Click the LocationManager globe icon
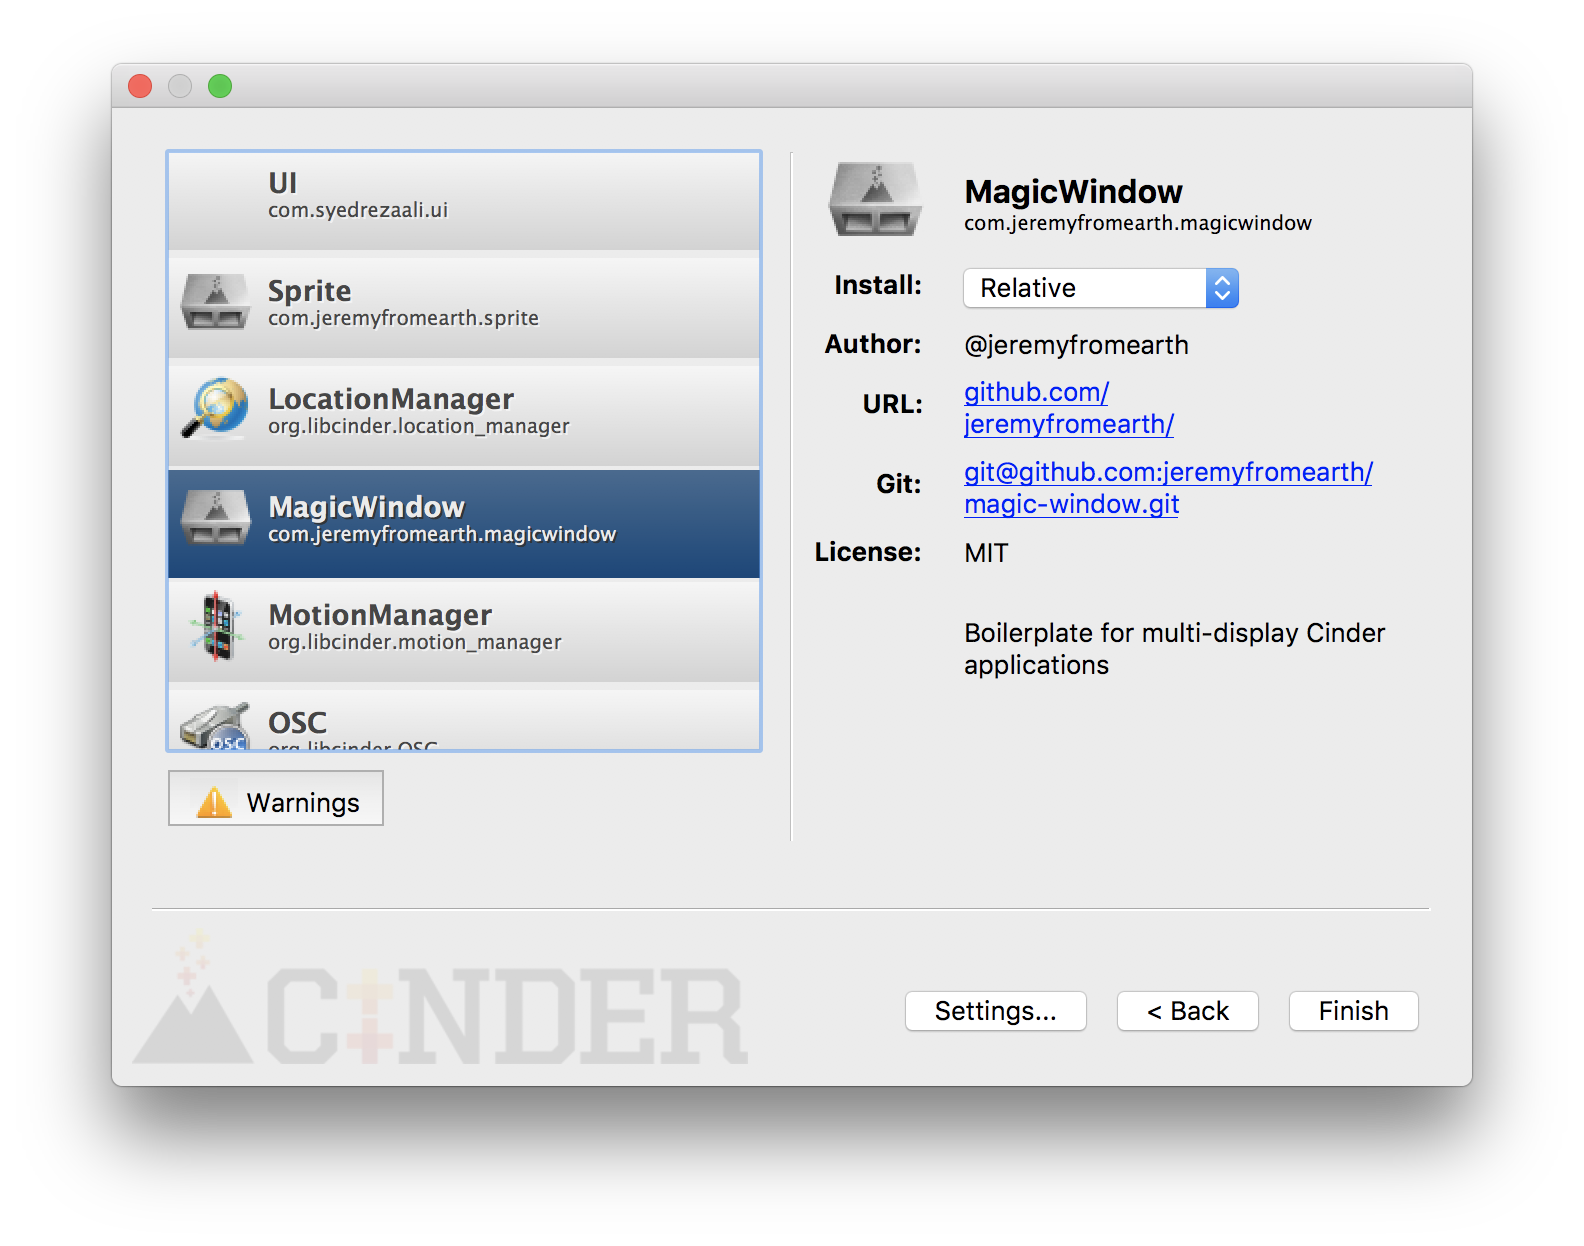The image size is (1584, 1246). [x=215, y=408]
